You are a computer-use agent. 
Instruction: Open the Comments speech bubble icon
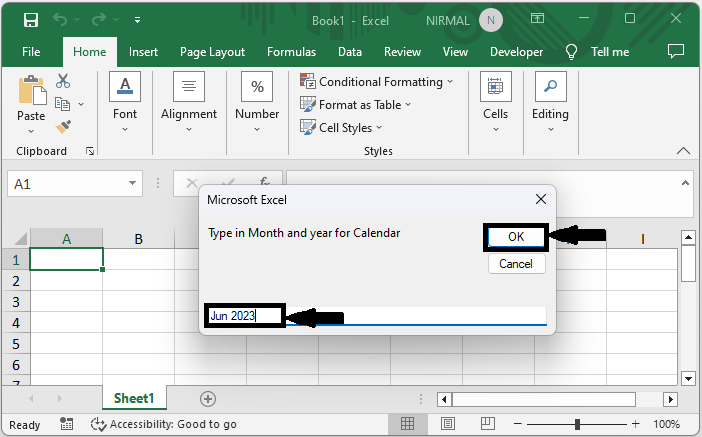676,51
